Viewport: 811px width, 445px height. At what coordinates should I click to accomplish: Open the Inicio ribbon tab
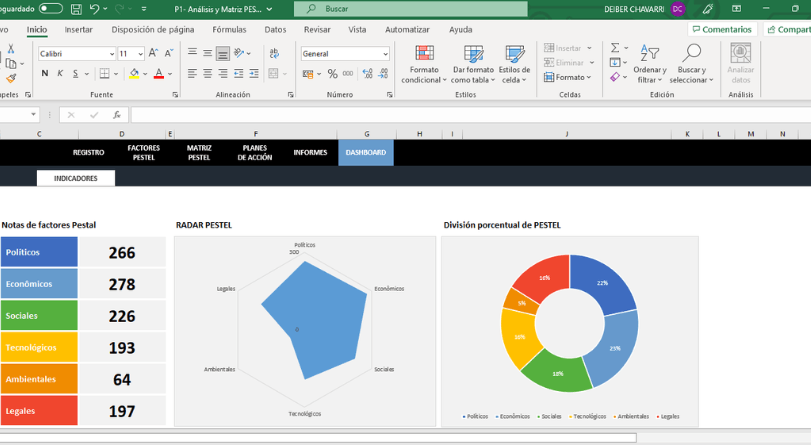point(37,29)
